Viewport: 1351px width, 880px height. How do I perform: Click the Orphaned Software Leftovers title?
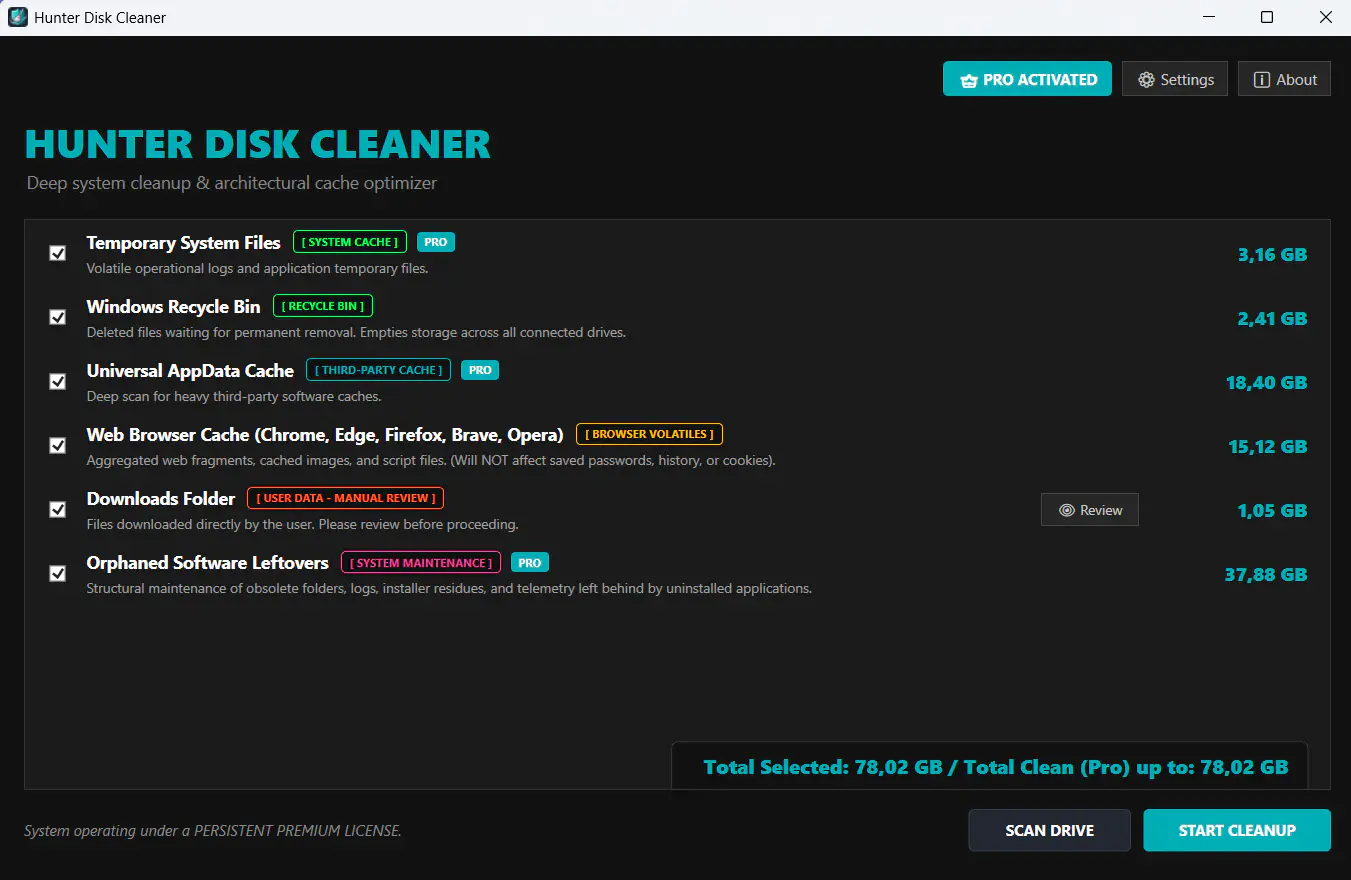[x=208, y=563]
